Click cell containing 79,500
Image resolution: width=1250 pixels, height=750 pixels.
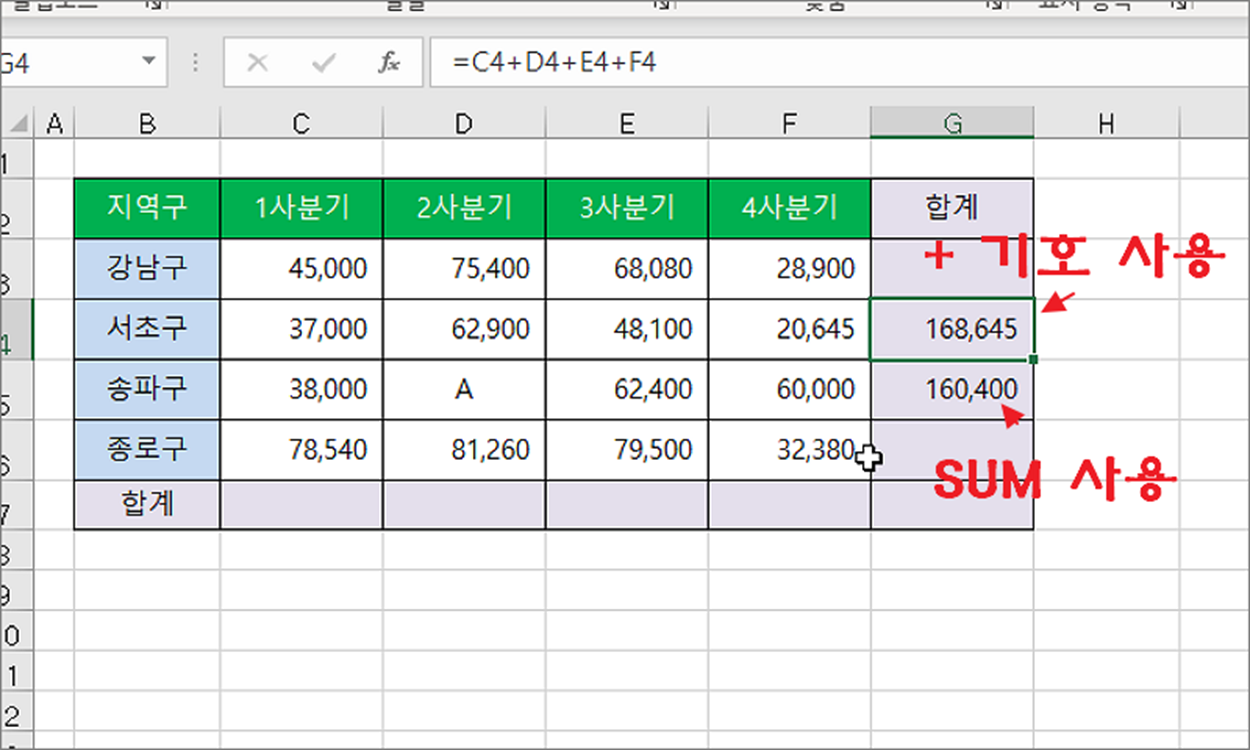coord(627,449)
